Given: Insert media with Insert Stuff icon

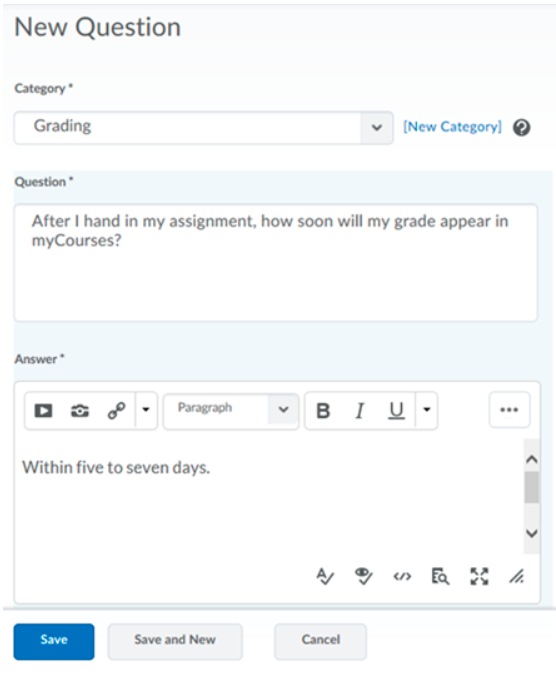Looking at the screenshot, I should pyautogui.click(x=43, y=410).
